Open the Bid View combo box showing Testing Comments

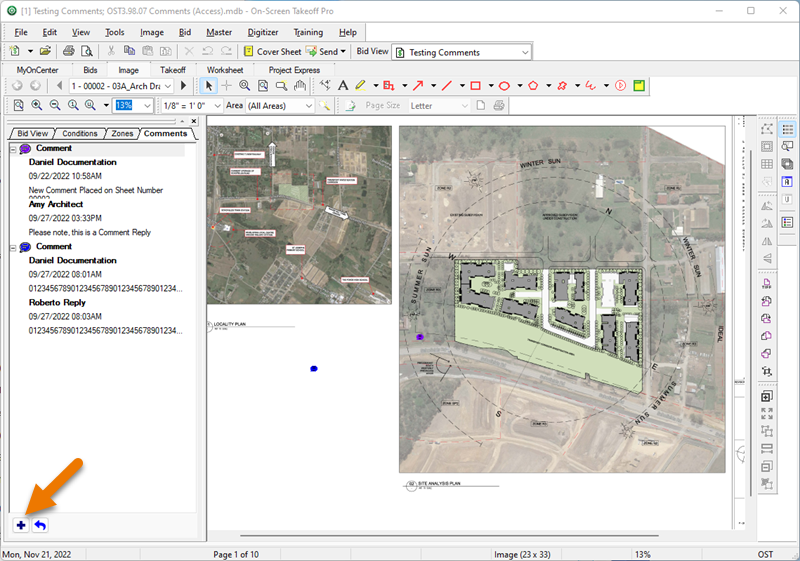462,52
